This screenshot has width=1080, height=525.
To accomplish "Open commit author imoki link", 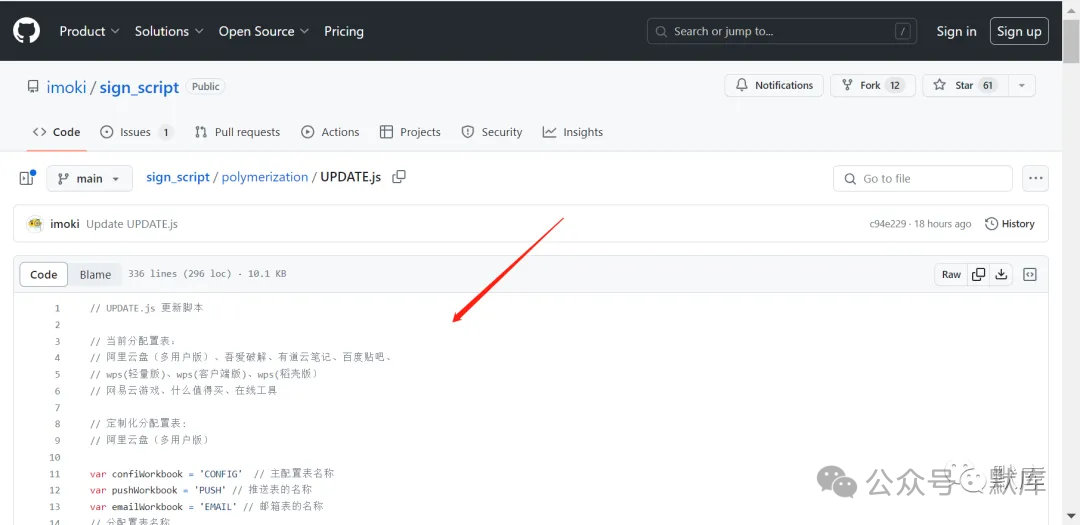I will tap(65, 224).
